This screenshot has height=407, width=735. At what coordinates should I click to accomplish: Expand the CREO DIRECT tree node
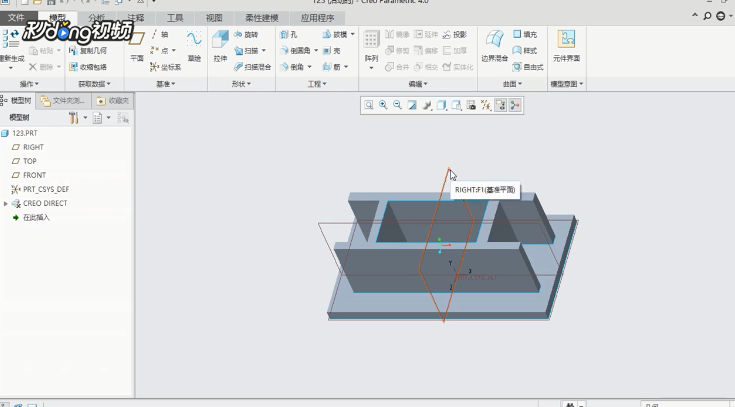[x=6, y=204]
